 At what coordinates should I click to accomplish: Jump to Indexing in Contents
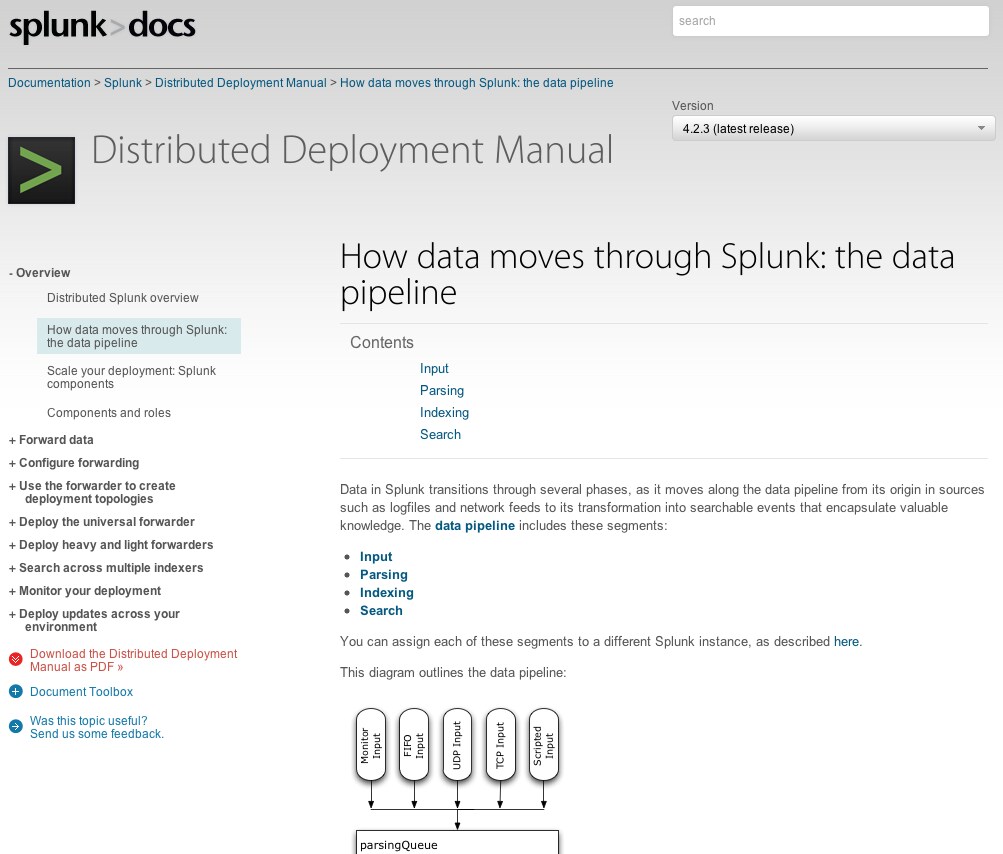point(445,412)
